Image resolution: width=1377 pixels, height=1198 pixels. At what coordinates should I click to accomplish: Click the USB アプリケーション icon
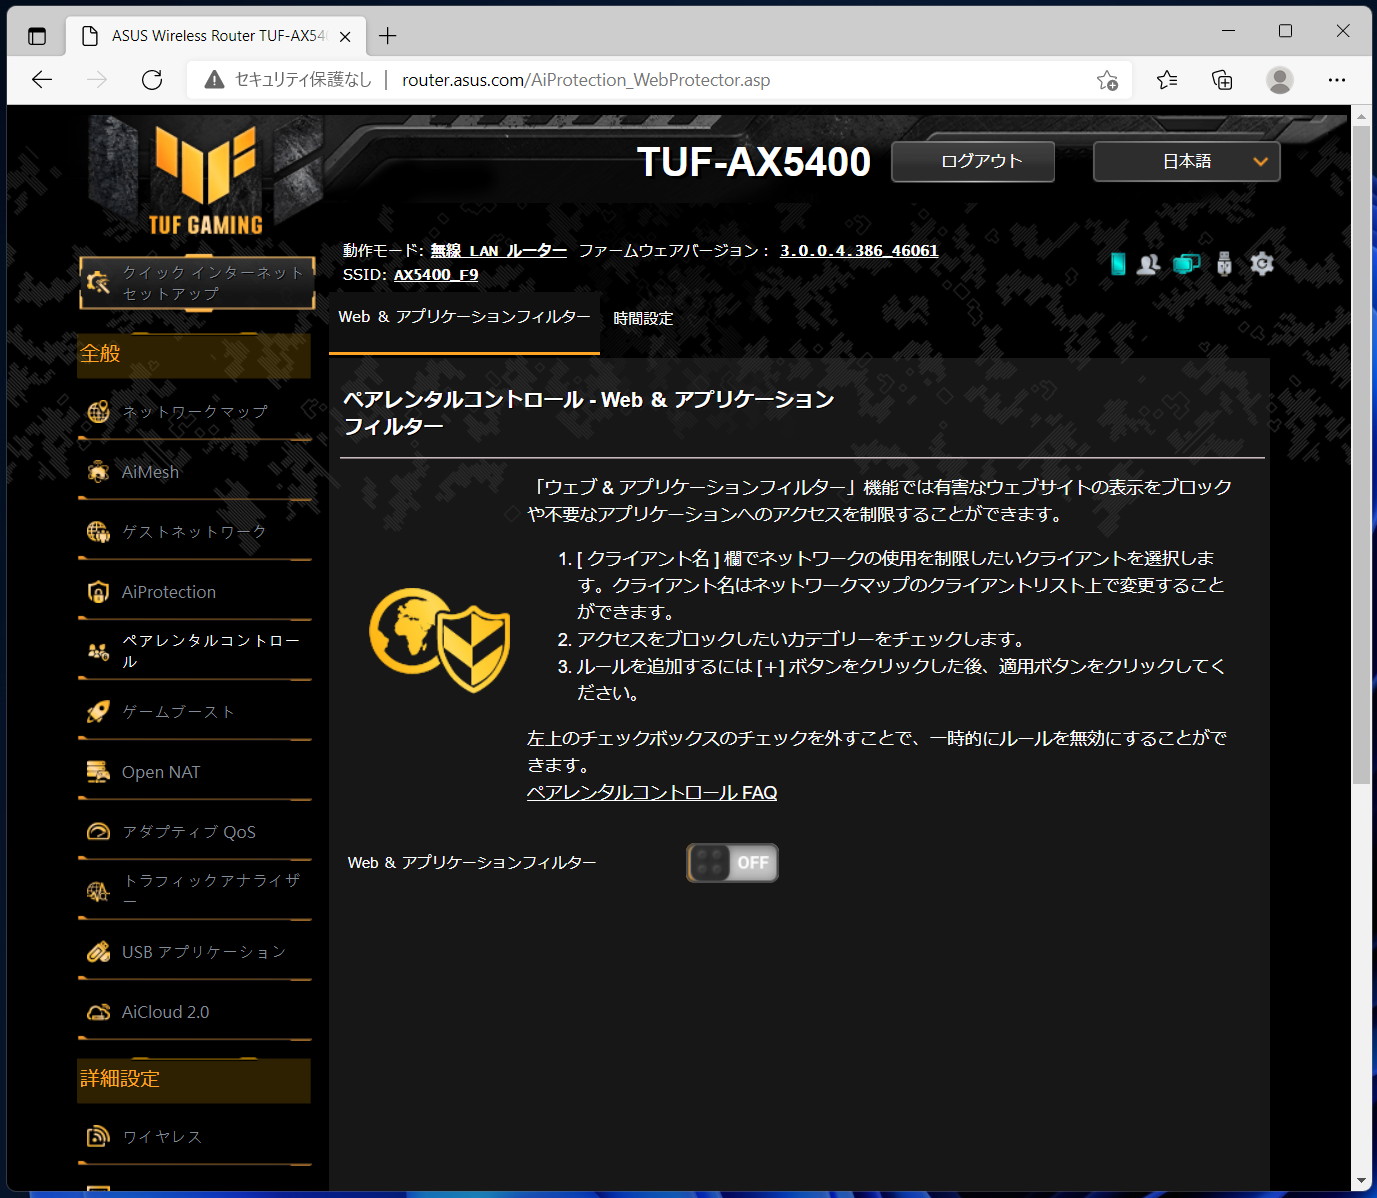click(98, 952)
